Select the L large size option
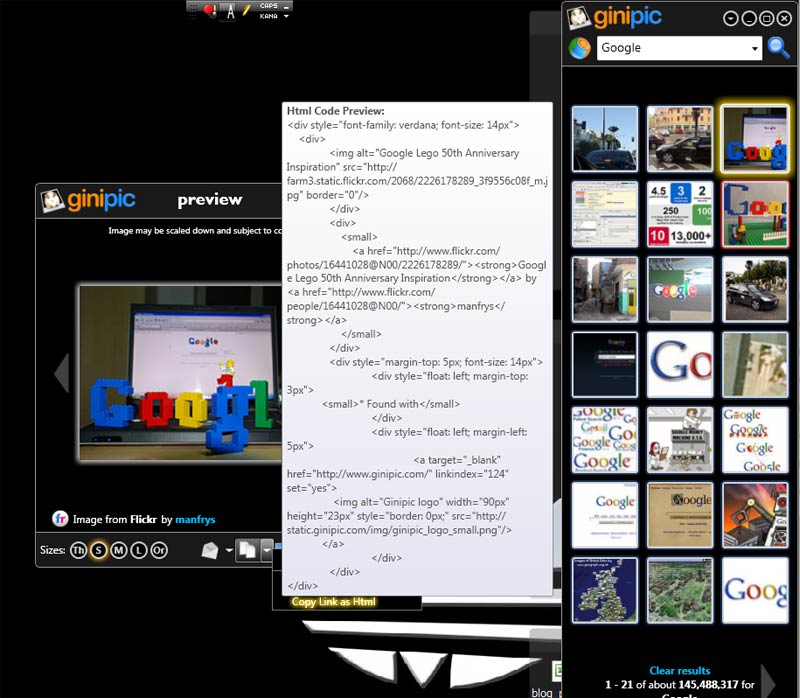The image size is (800, 698). click(139, 550)
